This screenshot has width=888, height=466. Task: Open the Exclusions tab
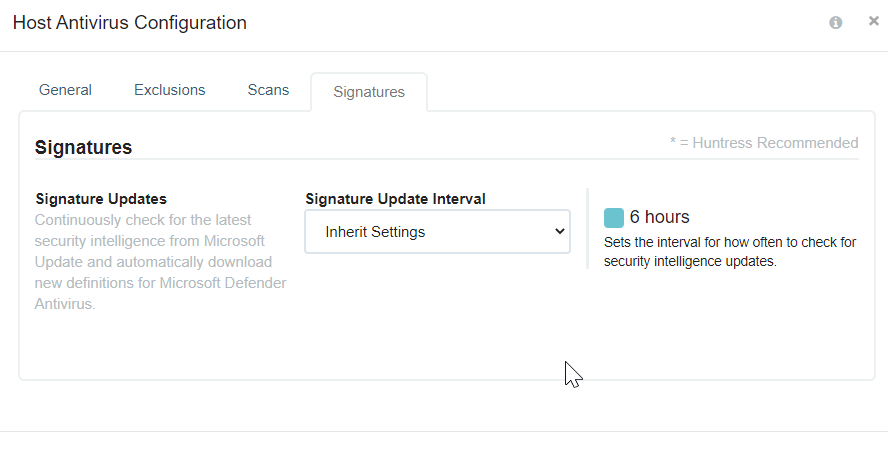click(169, 90)
